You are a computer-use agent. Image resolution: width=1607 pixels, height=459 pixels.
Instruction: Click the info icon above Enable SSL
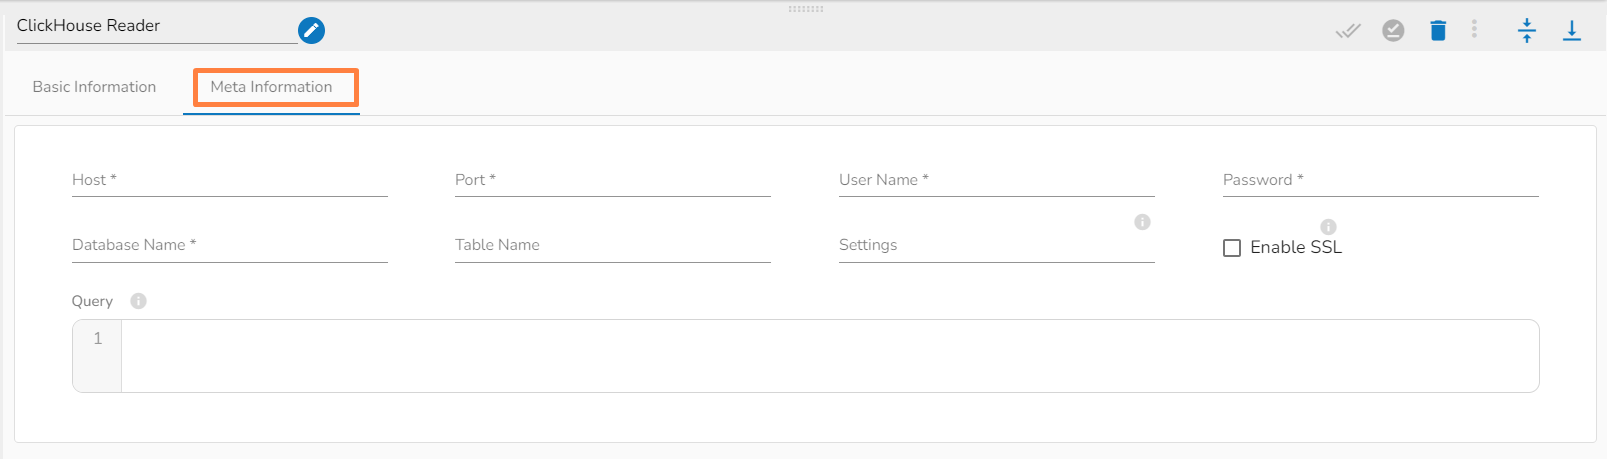pyautogui.click(x=1328, y=227)
